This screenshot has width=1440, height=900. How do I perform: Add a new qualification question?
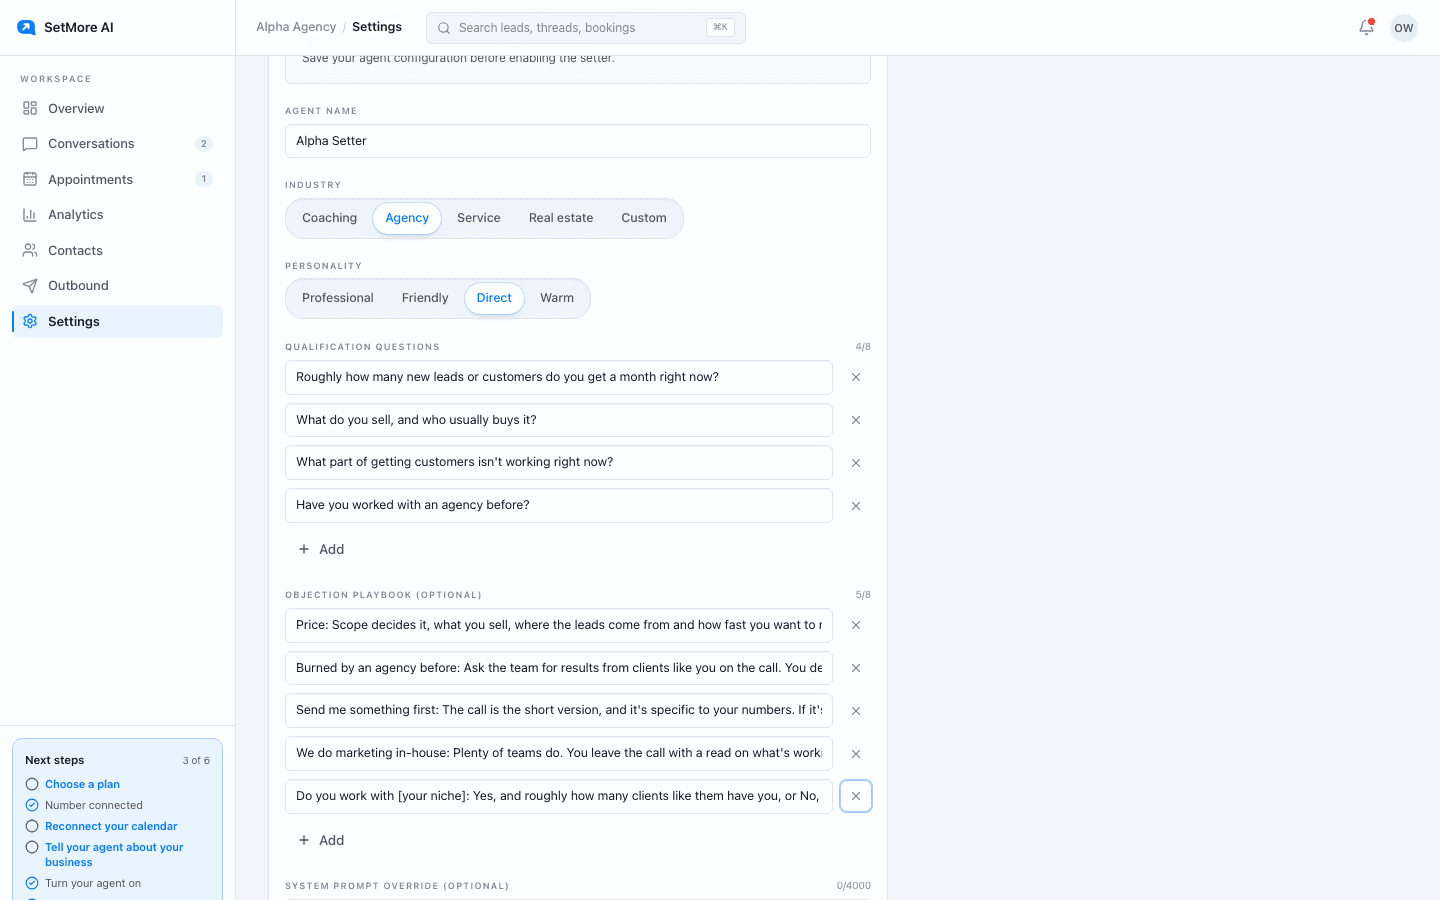pos(321,549)
